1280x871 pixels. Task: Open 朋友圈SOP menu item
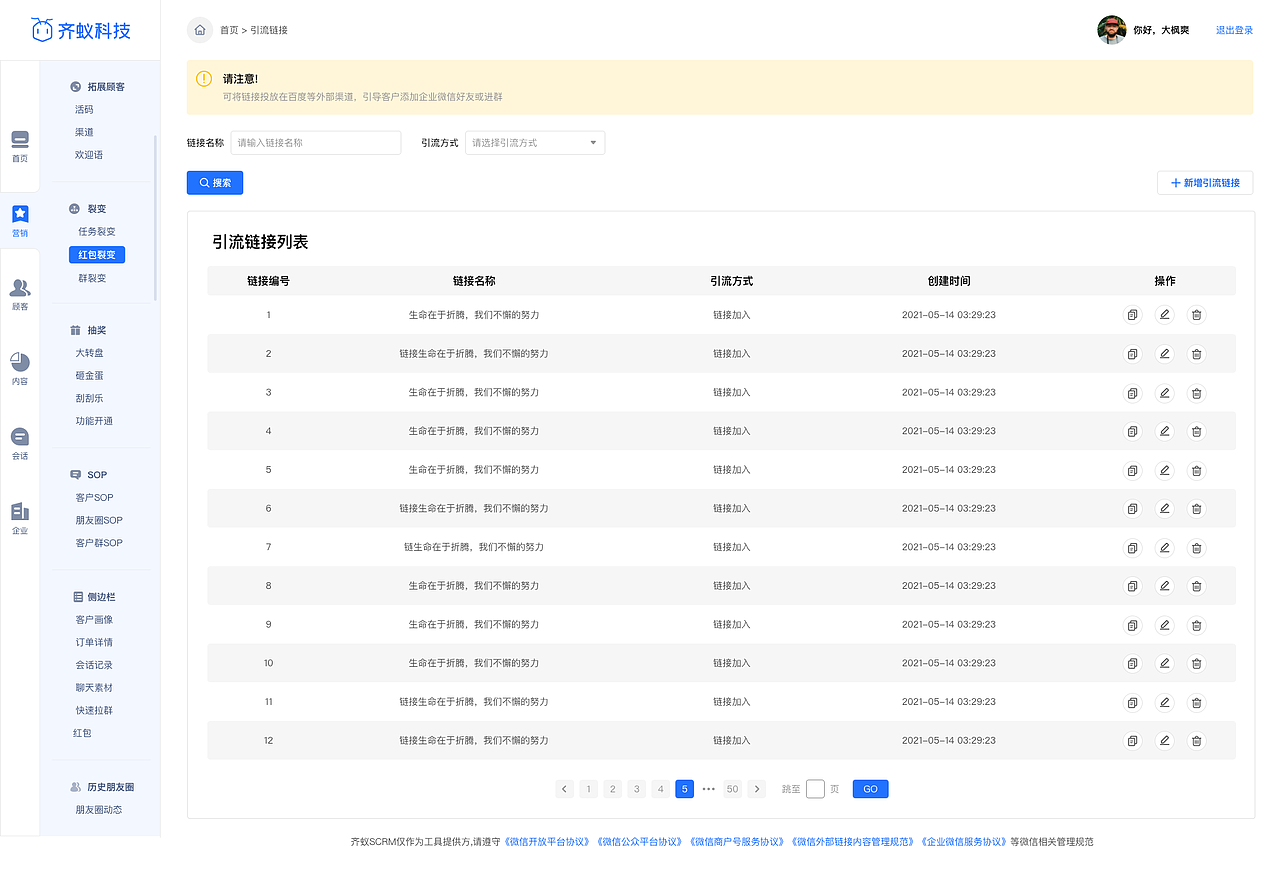click(99, 521)
